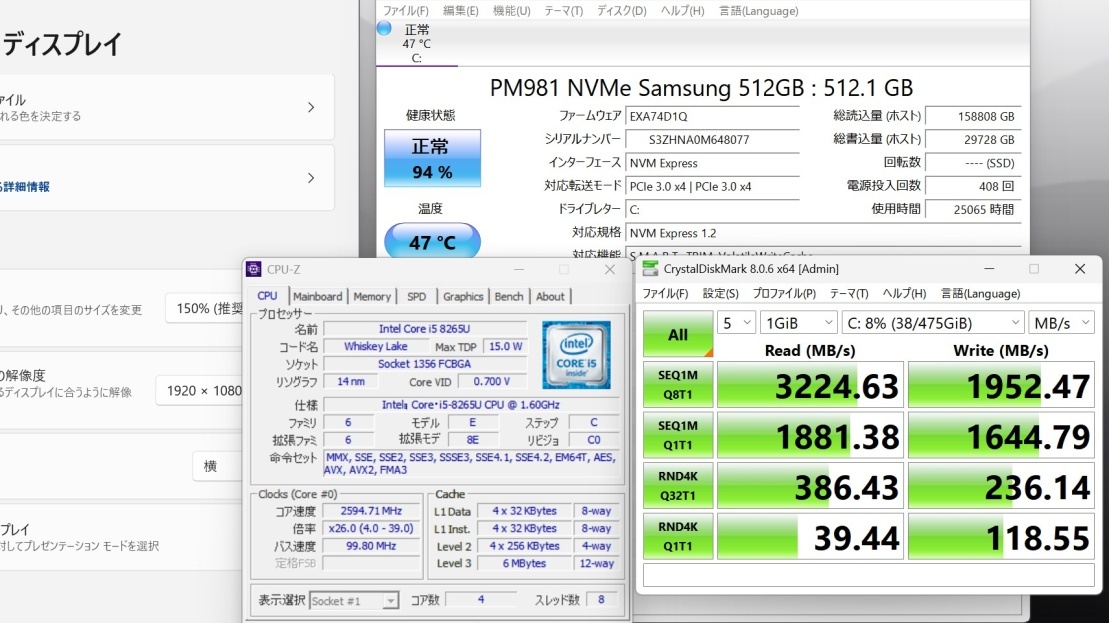Viewport: 1109px width, 623px height.
Task: Click the Intel Core i5 logo in CPU-Z
Action: (x=576, y=355)
